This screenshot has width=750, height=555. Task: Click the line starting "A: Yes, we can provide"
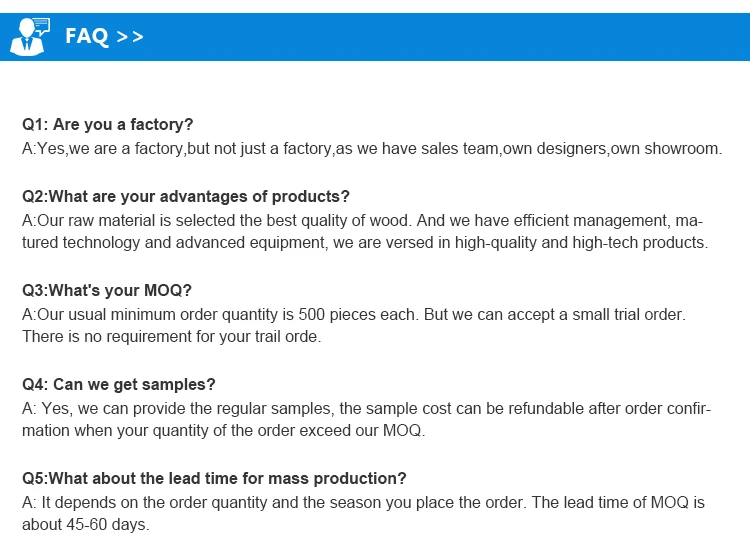tap(366, 408)
